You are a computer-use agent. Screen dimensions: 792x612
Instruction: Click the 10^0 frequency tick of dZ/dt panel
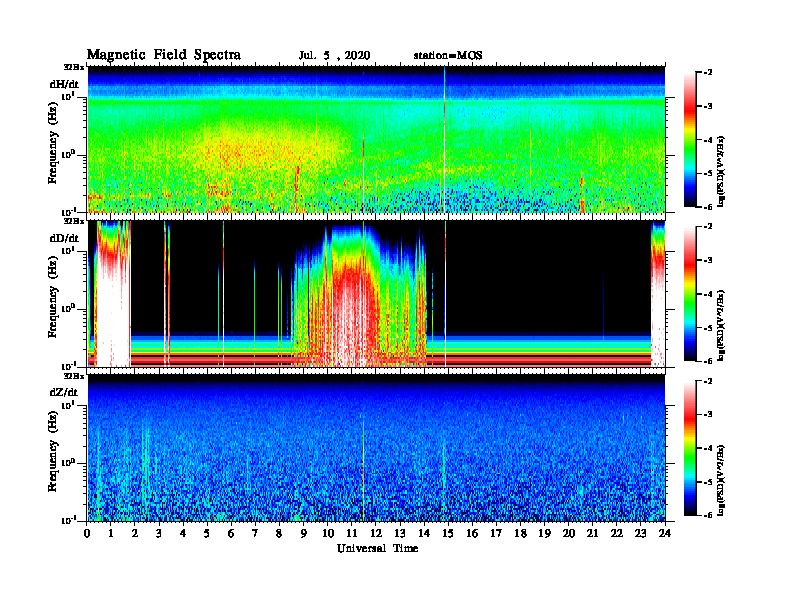pyautogui.click(x=68, y=463)
